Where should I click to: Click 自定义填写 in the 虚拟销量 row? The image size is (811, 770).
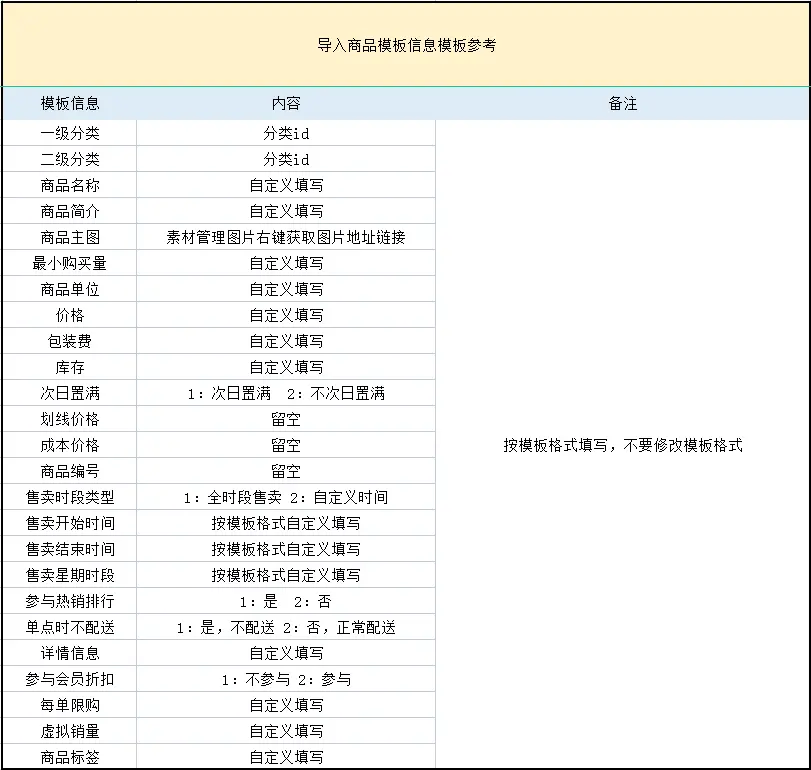pos(286,731)
